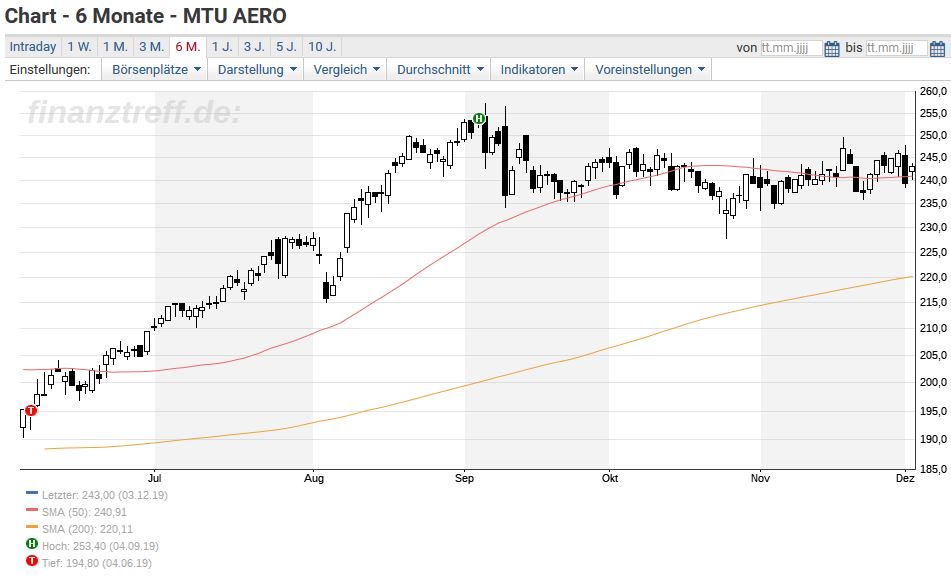
Task: Select the 6 M. time range tab
Action: pyautogui.click(x=187, y=47)
